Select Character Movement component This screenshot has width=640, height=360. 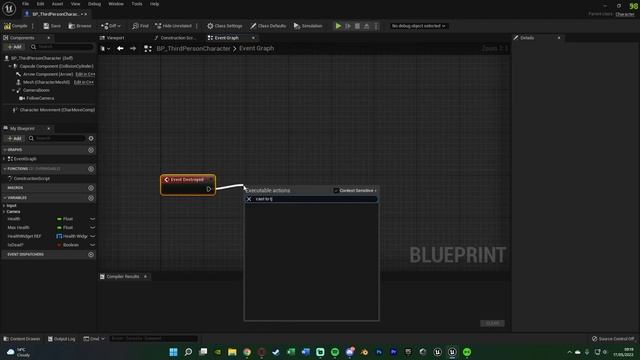click(x=57, y=110)
